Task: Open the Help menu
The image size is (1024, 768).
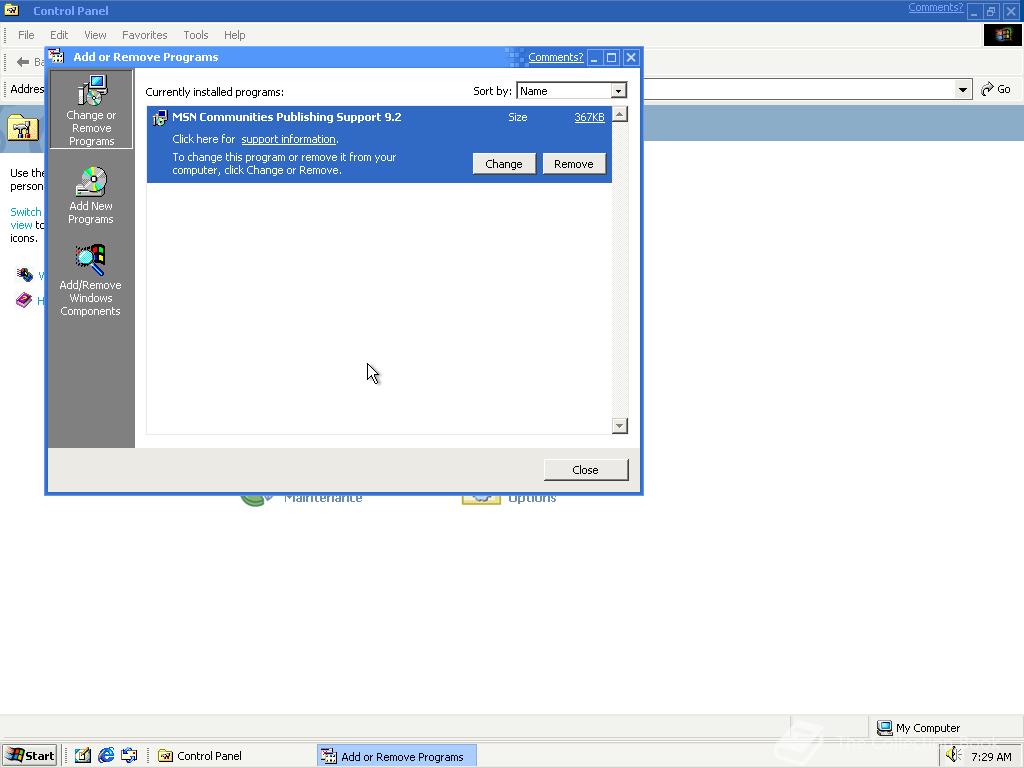Action: click(234, 35)
